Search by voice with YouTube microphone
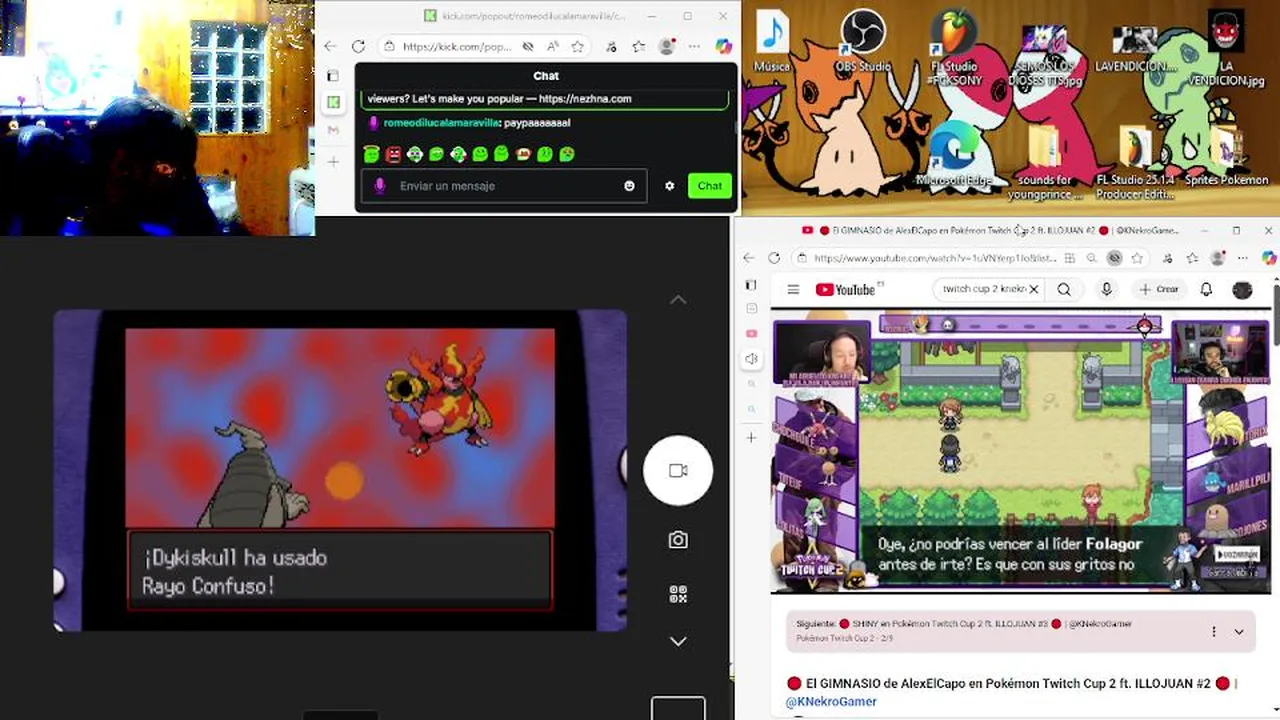The height and width of the screenshot is (720, 1280). [x=1106, y=289]
